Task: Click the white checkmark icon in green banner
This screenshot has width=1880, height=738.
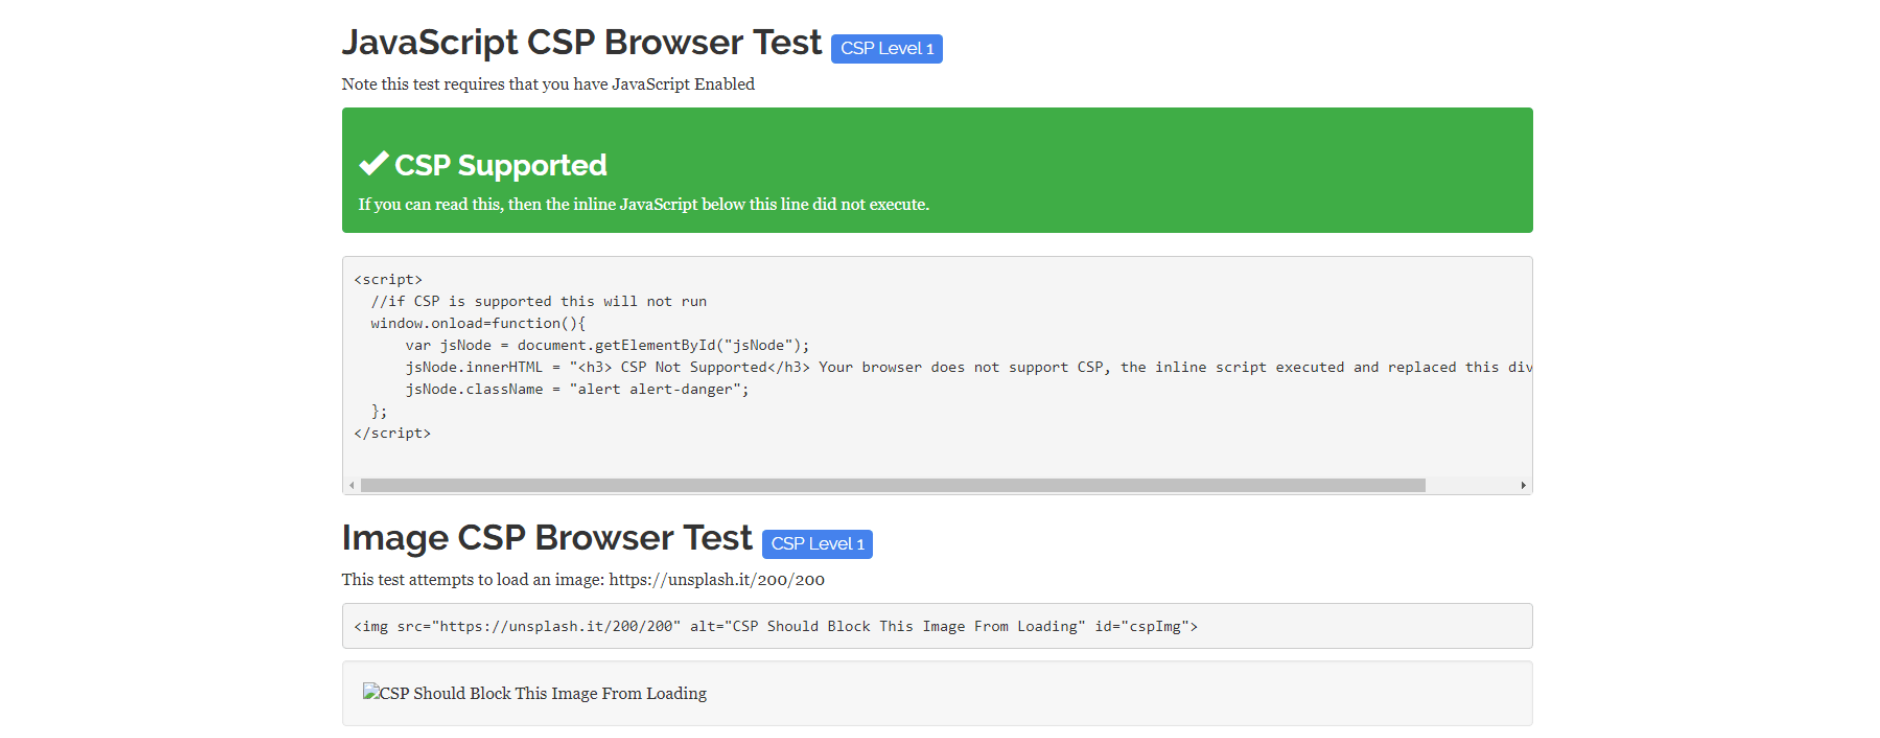Action: [x=373, y=163]
